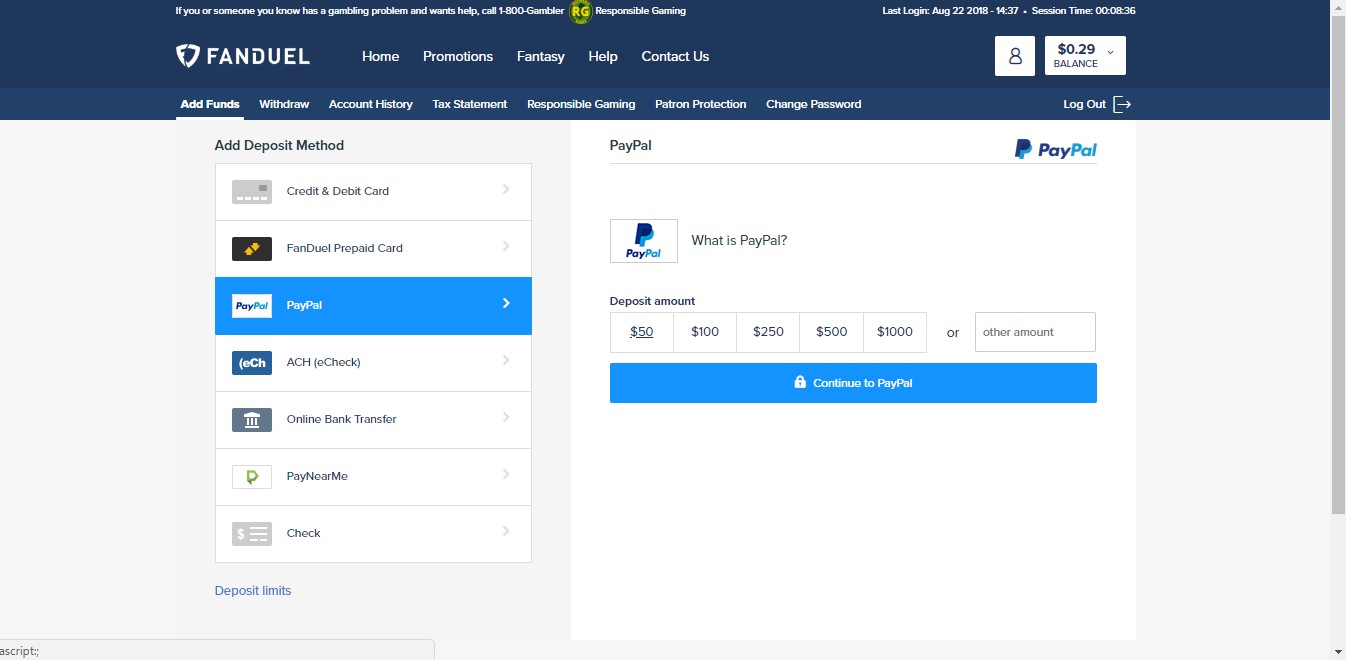Click the Responsible Gaming RG badge

pos(580,12)
